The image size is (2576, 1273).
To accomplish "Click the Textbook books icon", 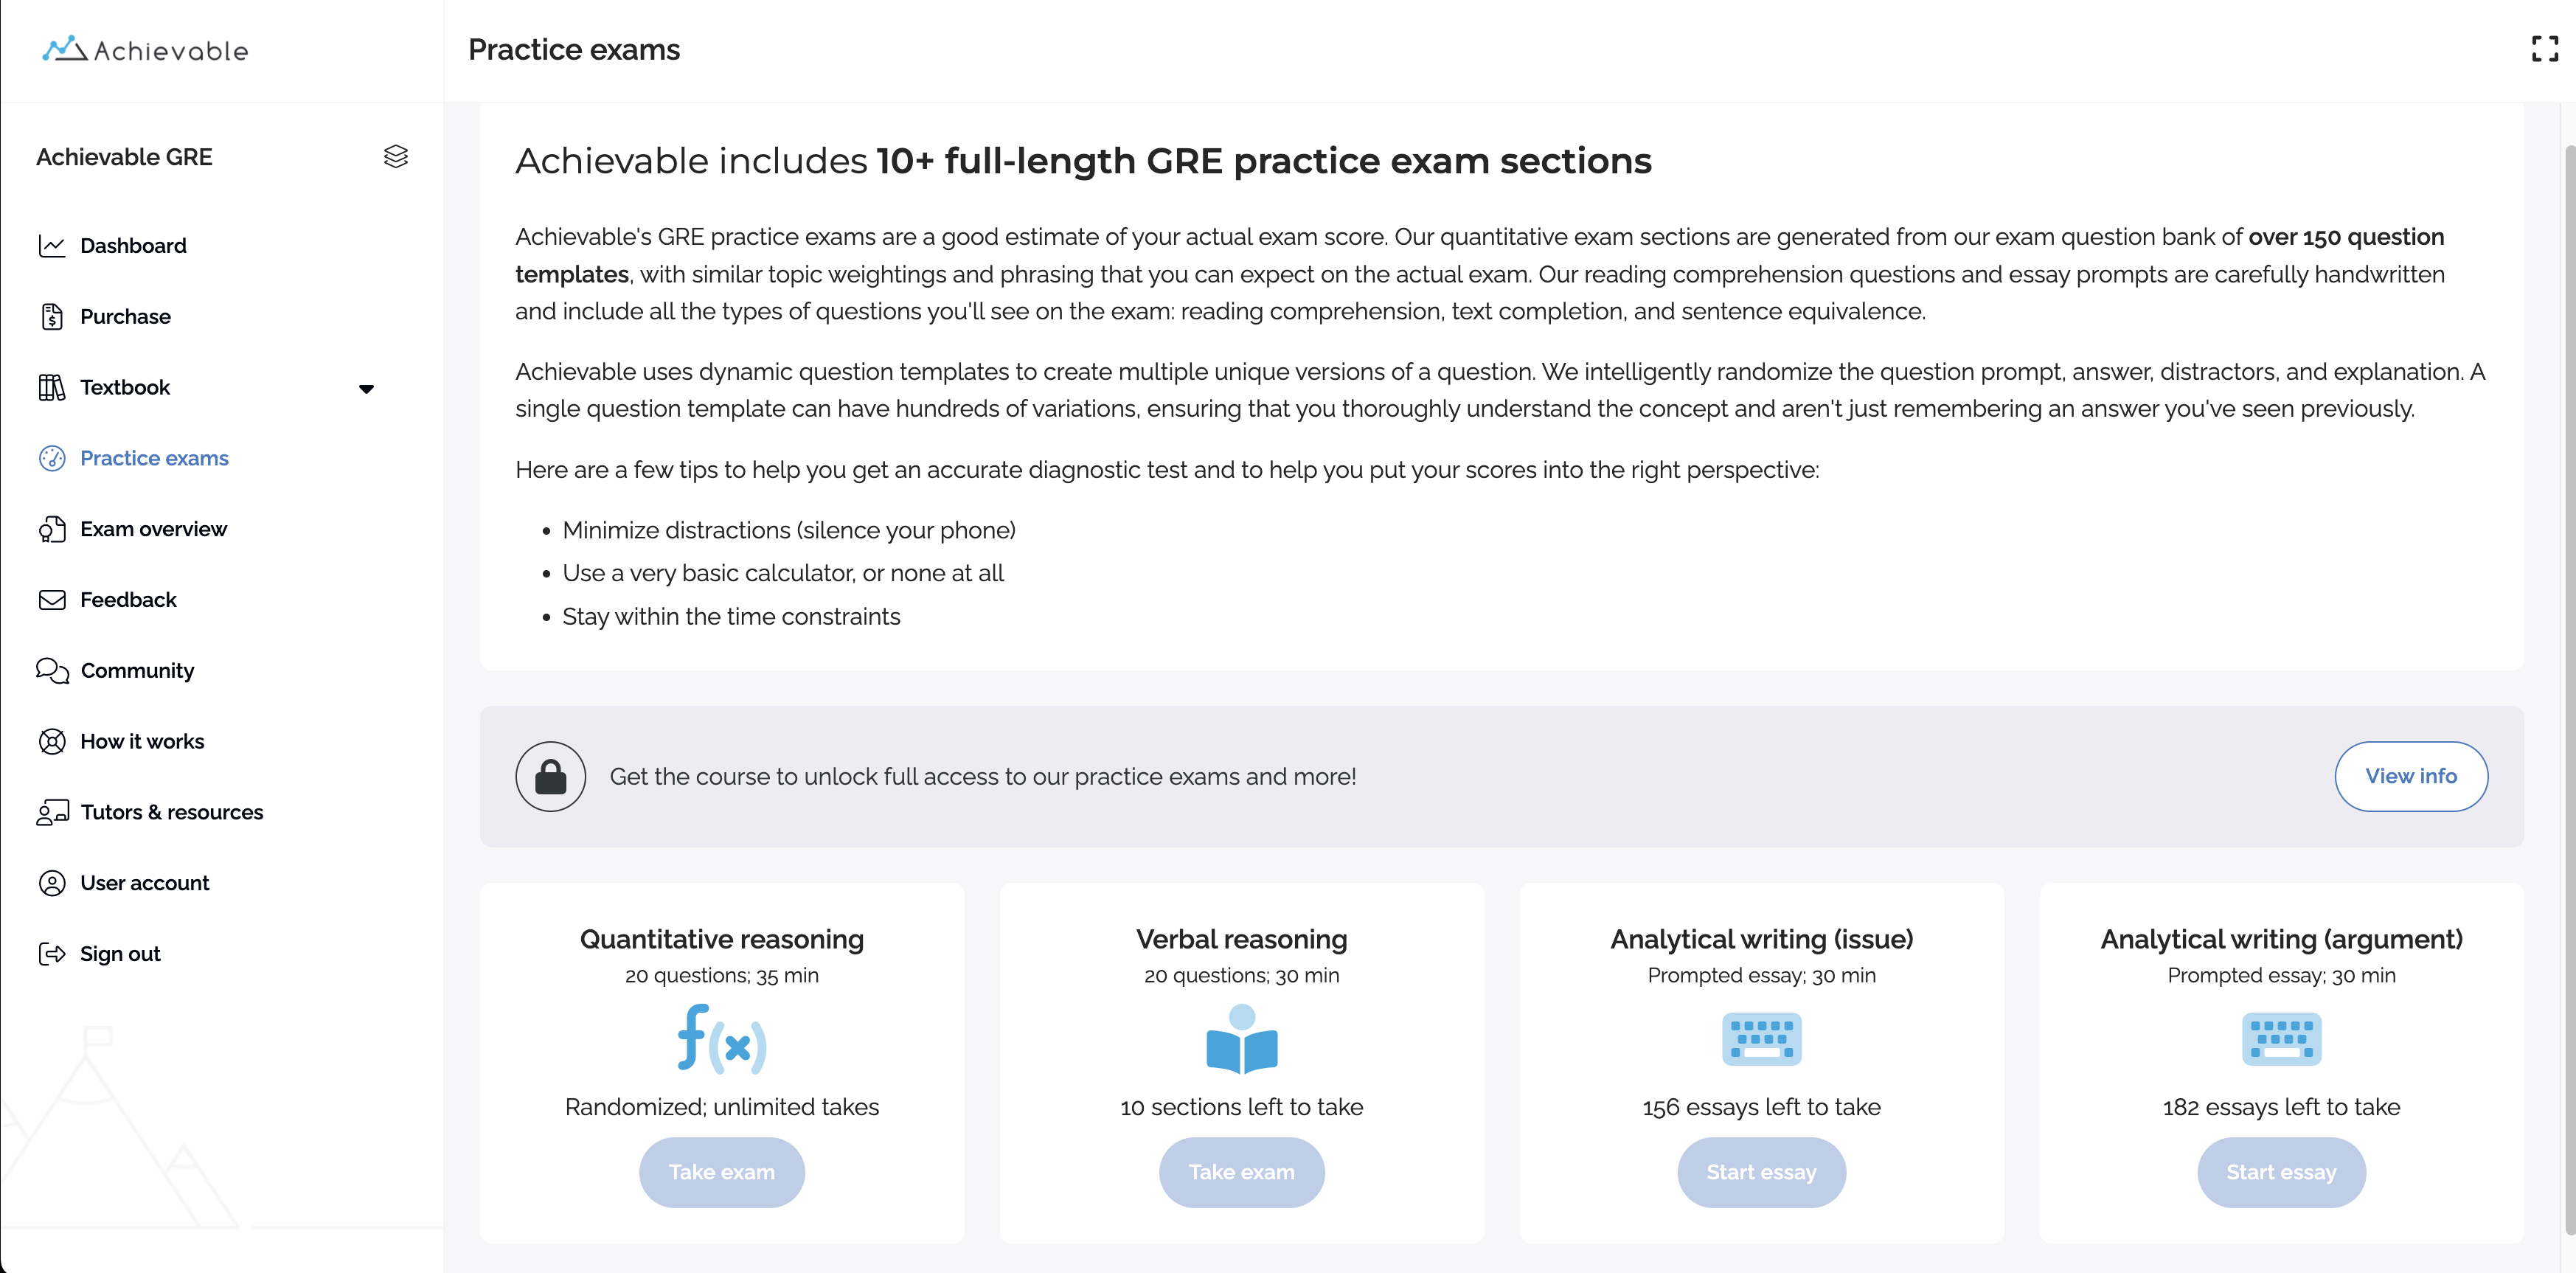I will pos(52,388).
